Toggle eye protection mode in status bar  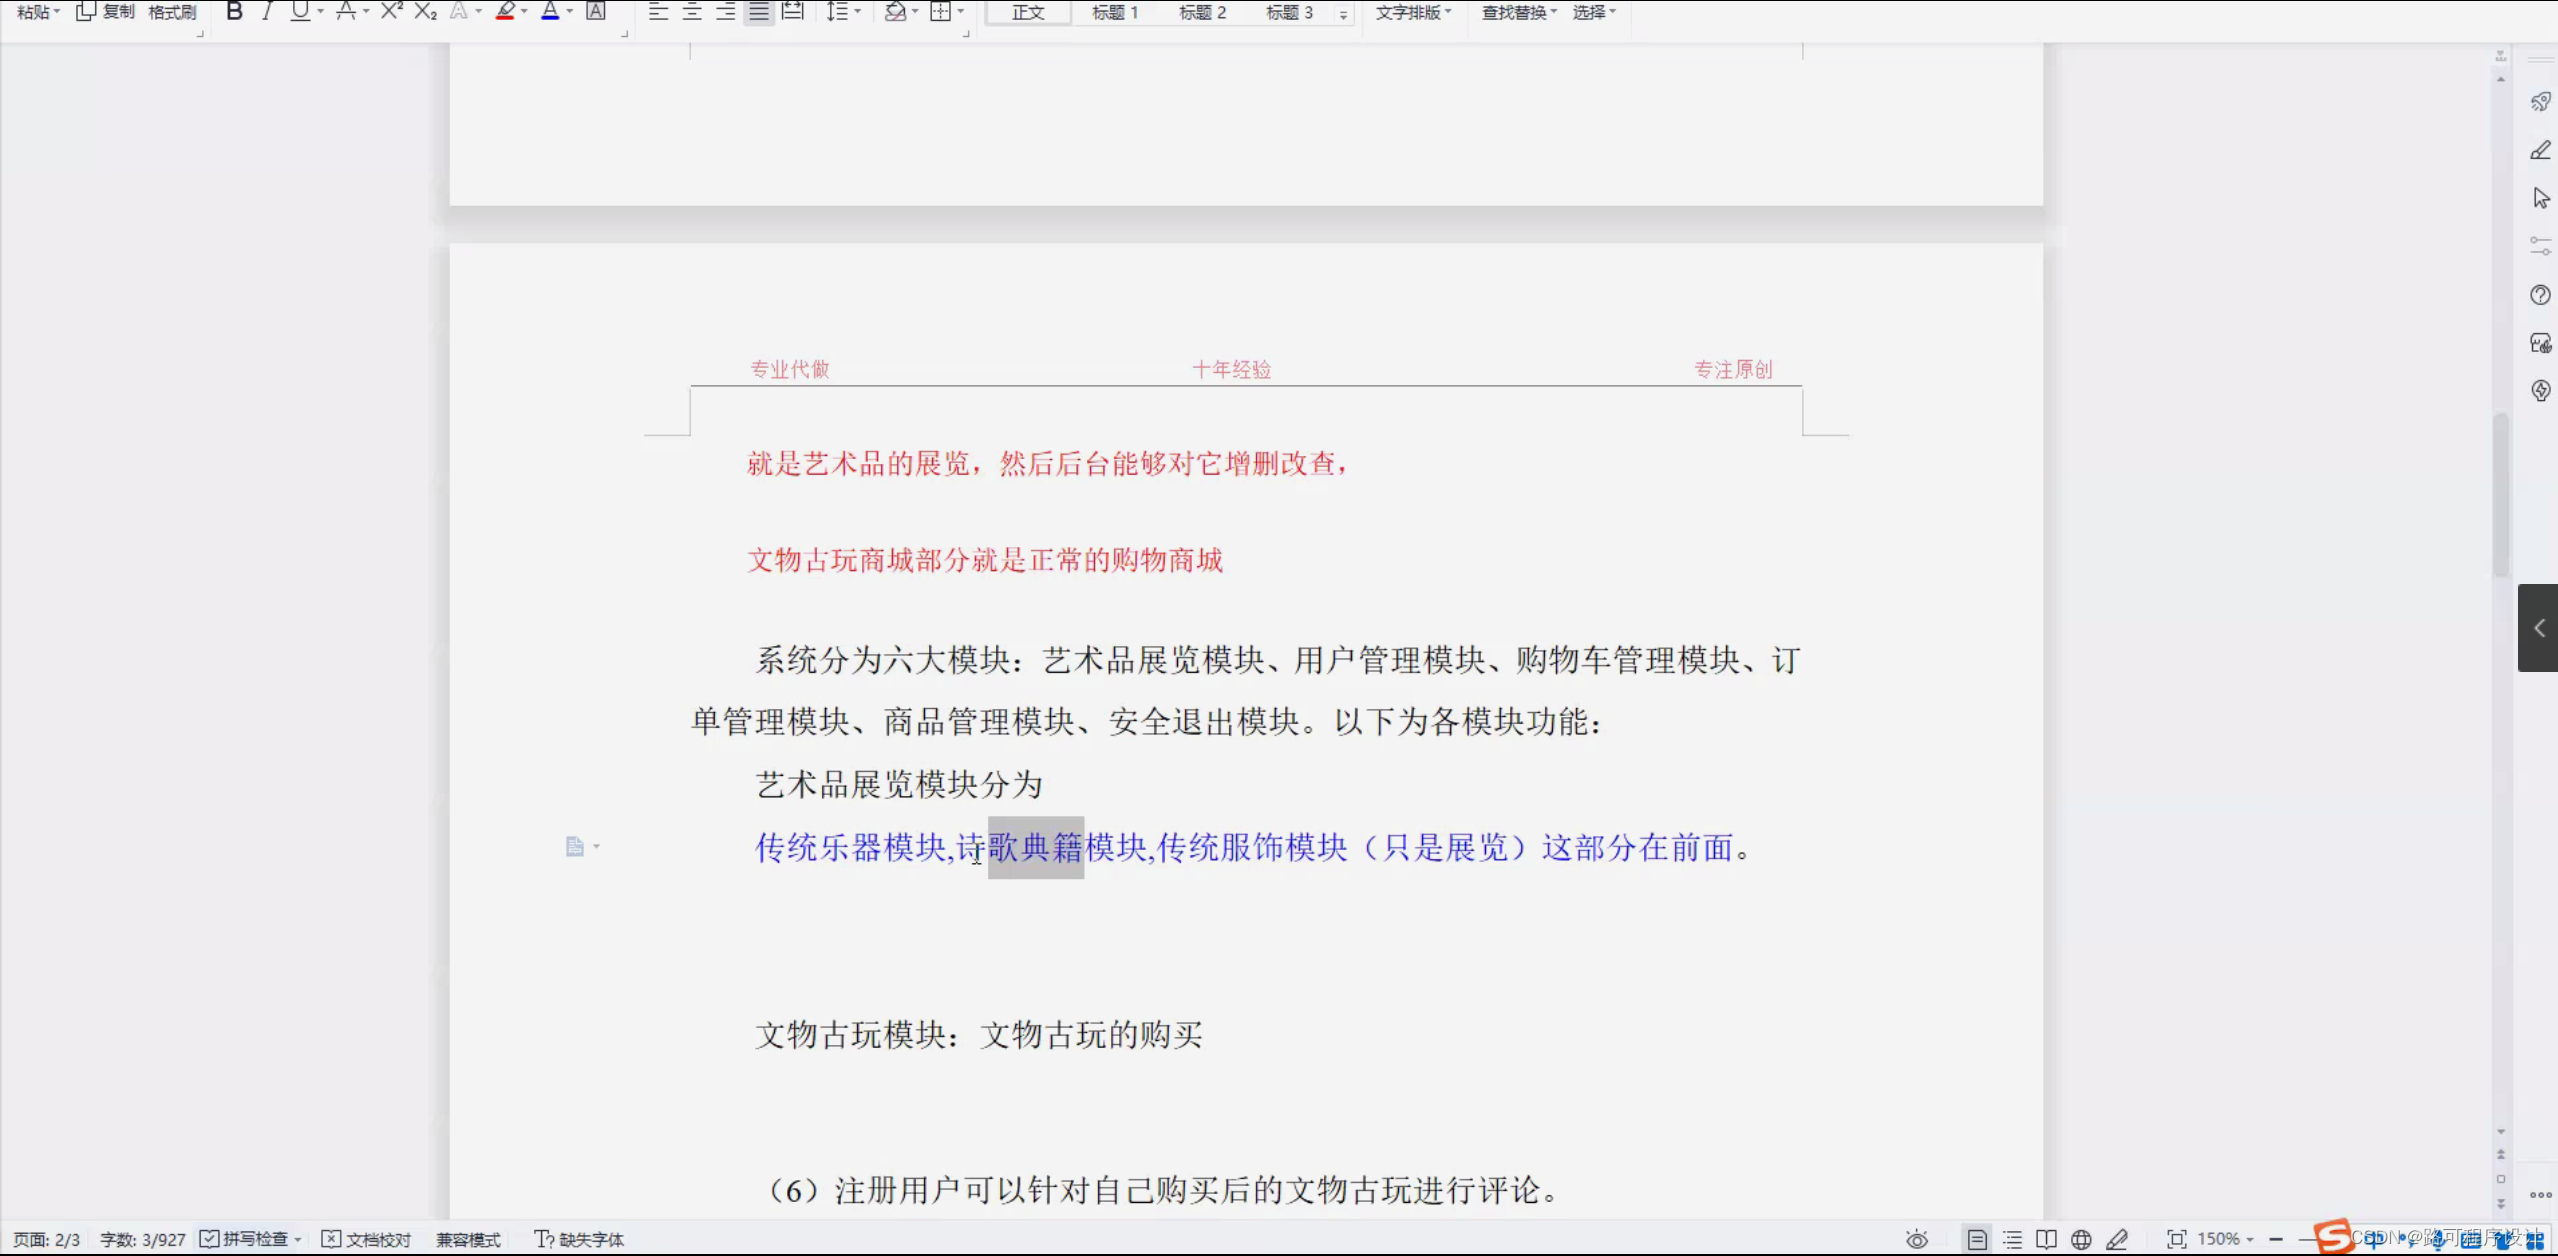1916,1240
